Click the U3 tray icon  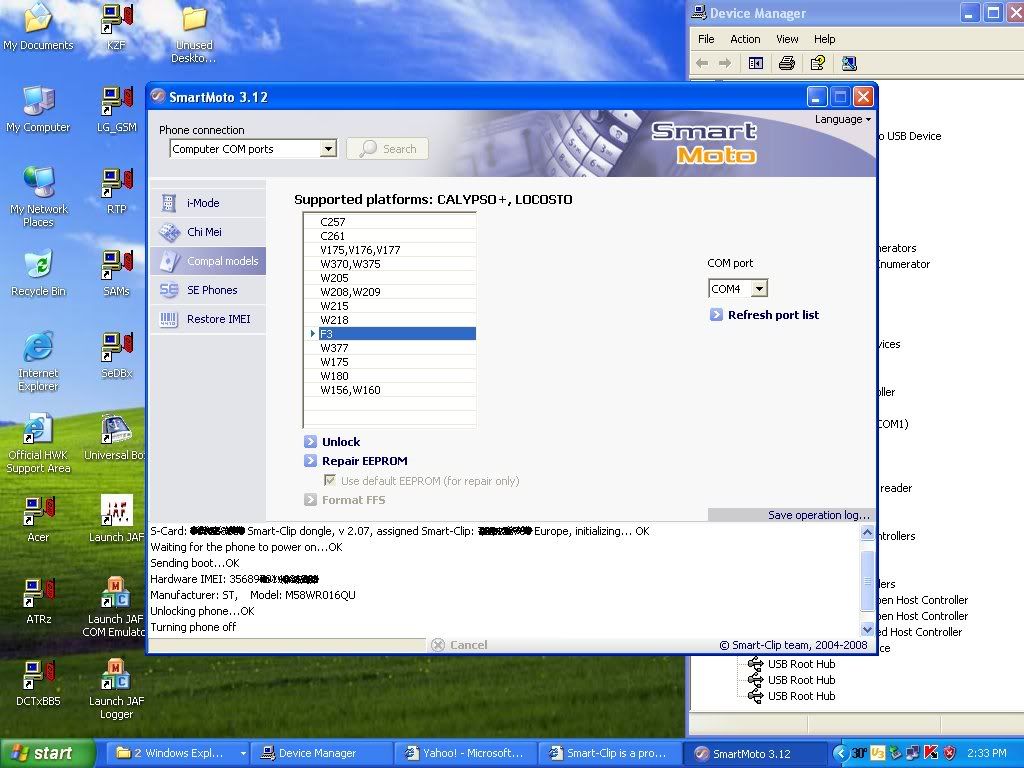point(878,753)
